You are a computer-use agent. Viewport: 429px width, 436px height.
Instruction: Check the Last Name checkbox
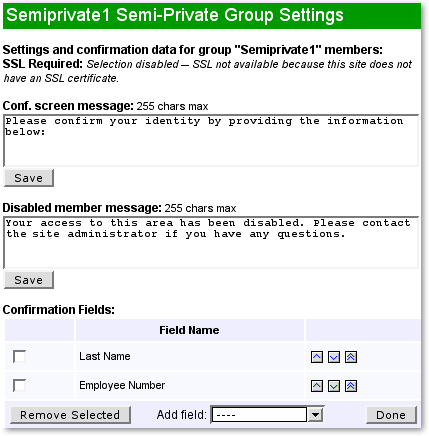coord(19,356)
